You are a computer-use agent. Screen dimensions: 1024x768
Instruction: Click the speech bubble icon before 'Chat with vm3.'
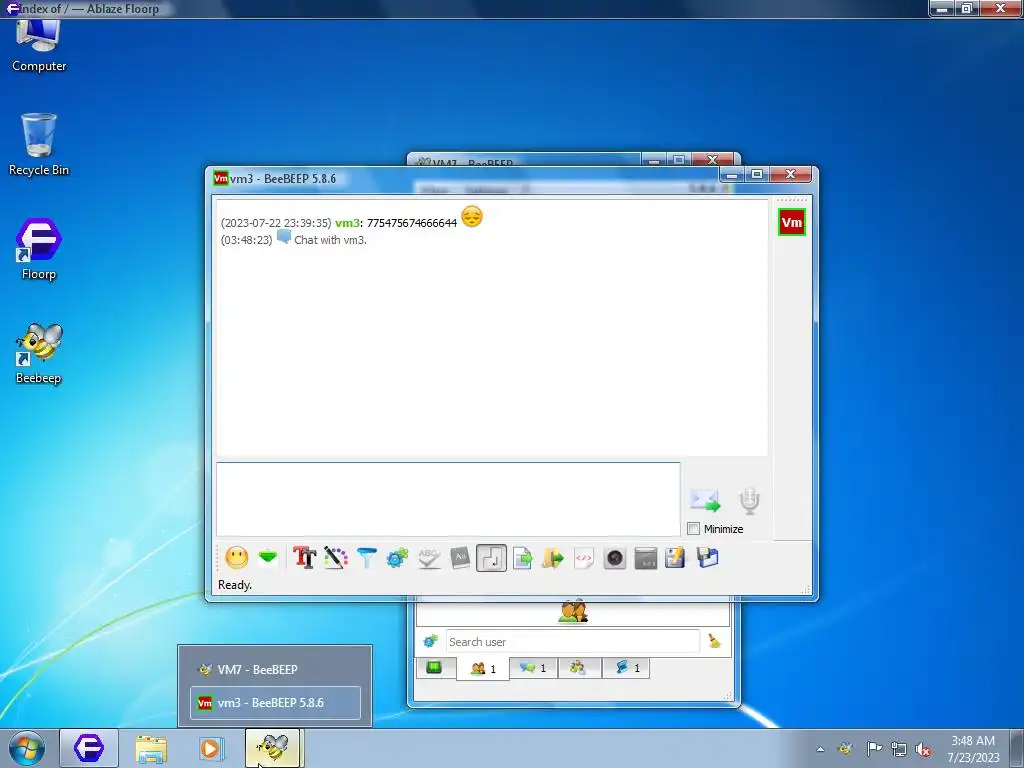(x=283, y=237)
